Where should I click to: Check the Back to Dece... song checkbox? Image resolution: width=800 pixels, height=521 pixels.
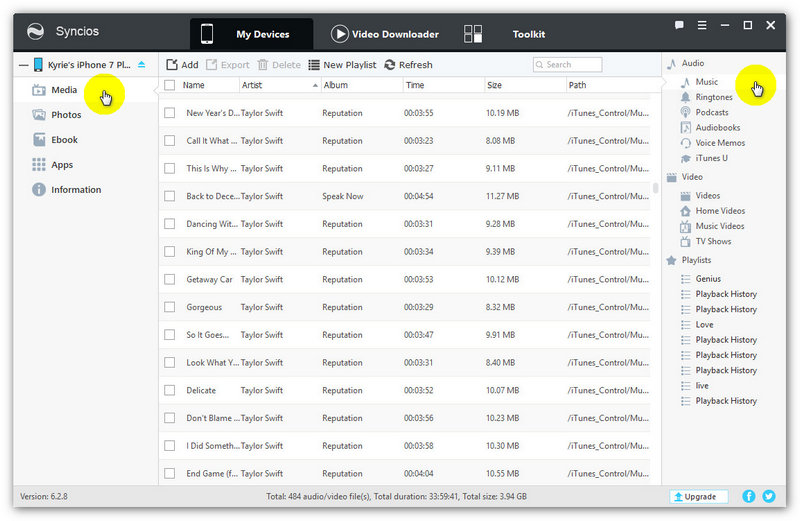[169, 196]
